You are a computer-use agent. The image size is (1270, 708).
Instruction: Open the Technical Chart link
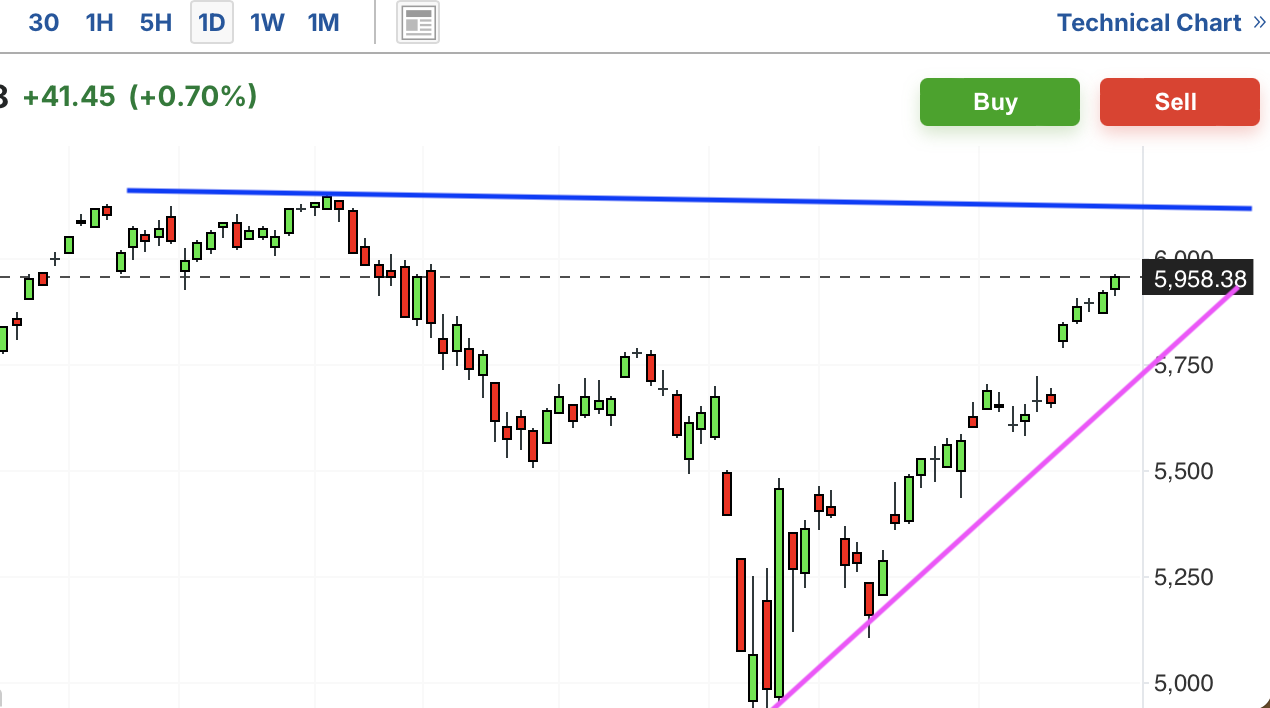pos(1149,23)
